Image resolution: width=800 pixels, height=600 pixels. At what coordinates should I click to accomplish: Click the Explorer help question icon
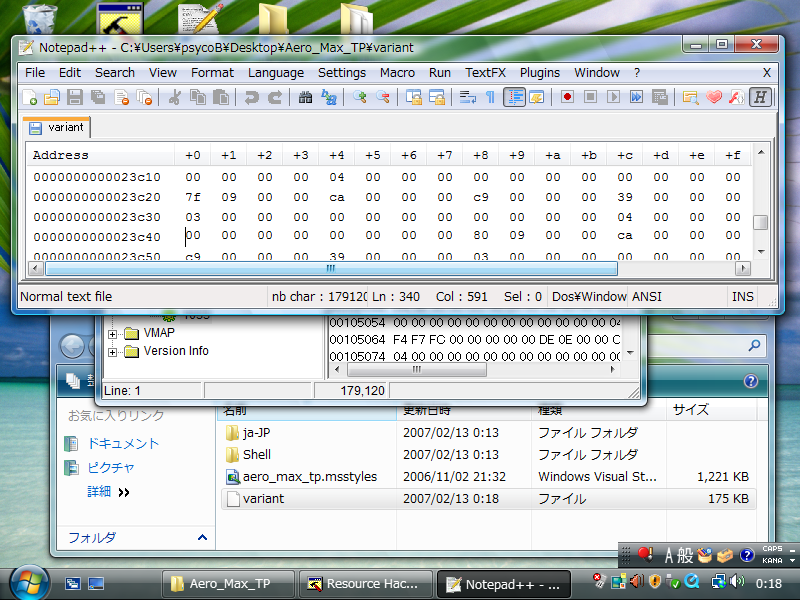pos(751,381)
